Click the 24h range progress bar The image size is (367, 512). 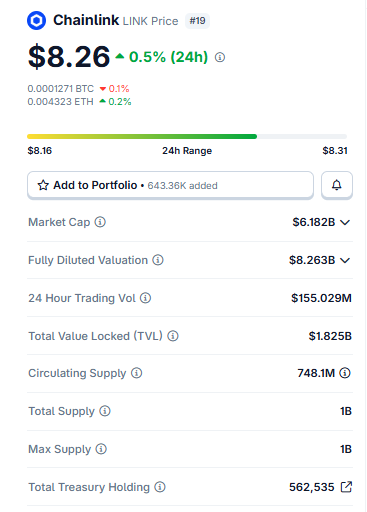click(x=187, y=136)
